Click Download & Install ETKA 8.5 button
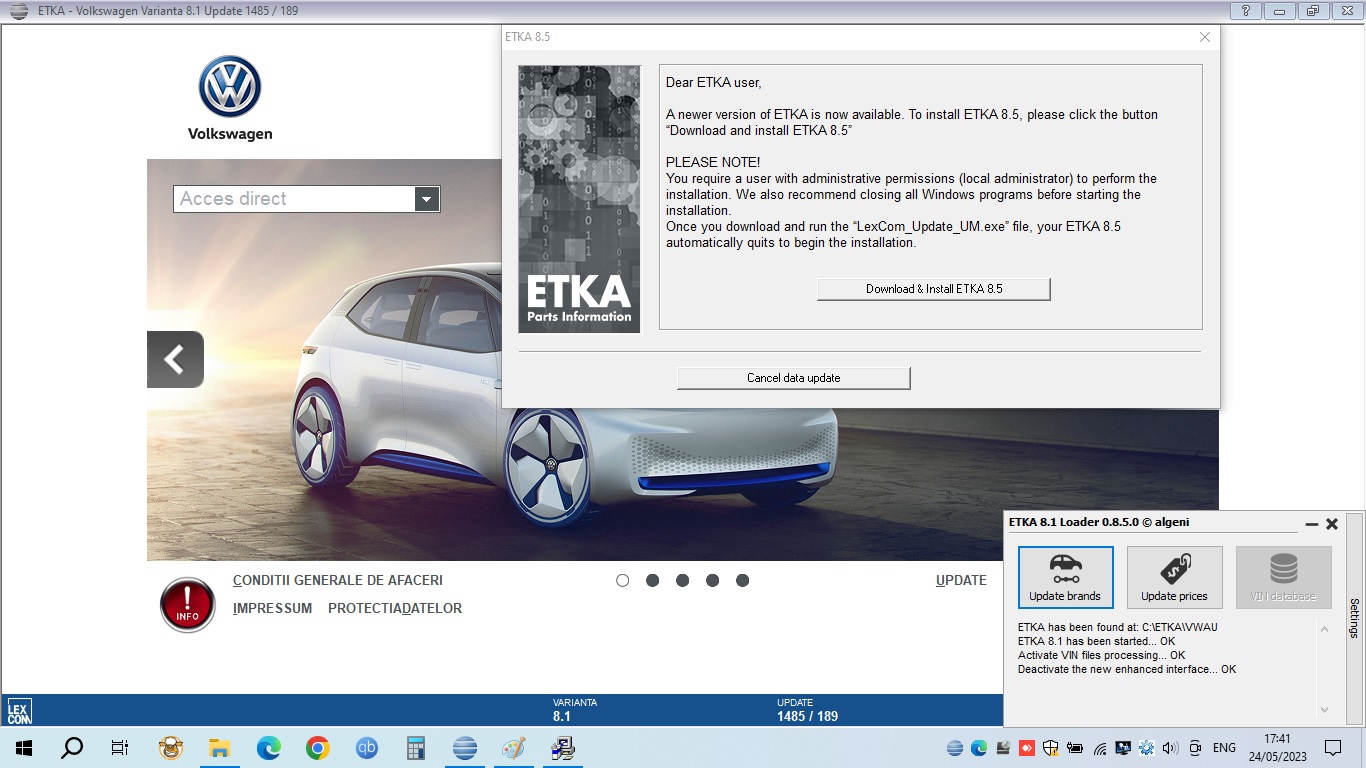This screenshot has height=768, width=1366. [934, 289]
